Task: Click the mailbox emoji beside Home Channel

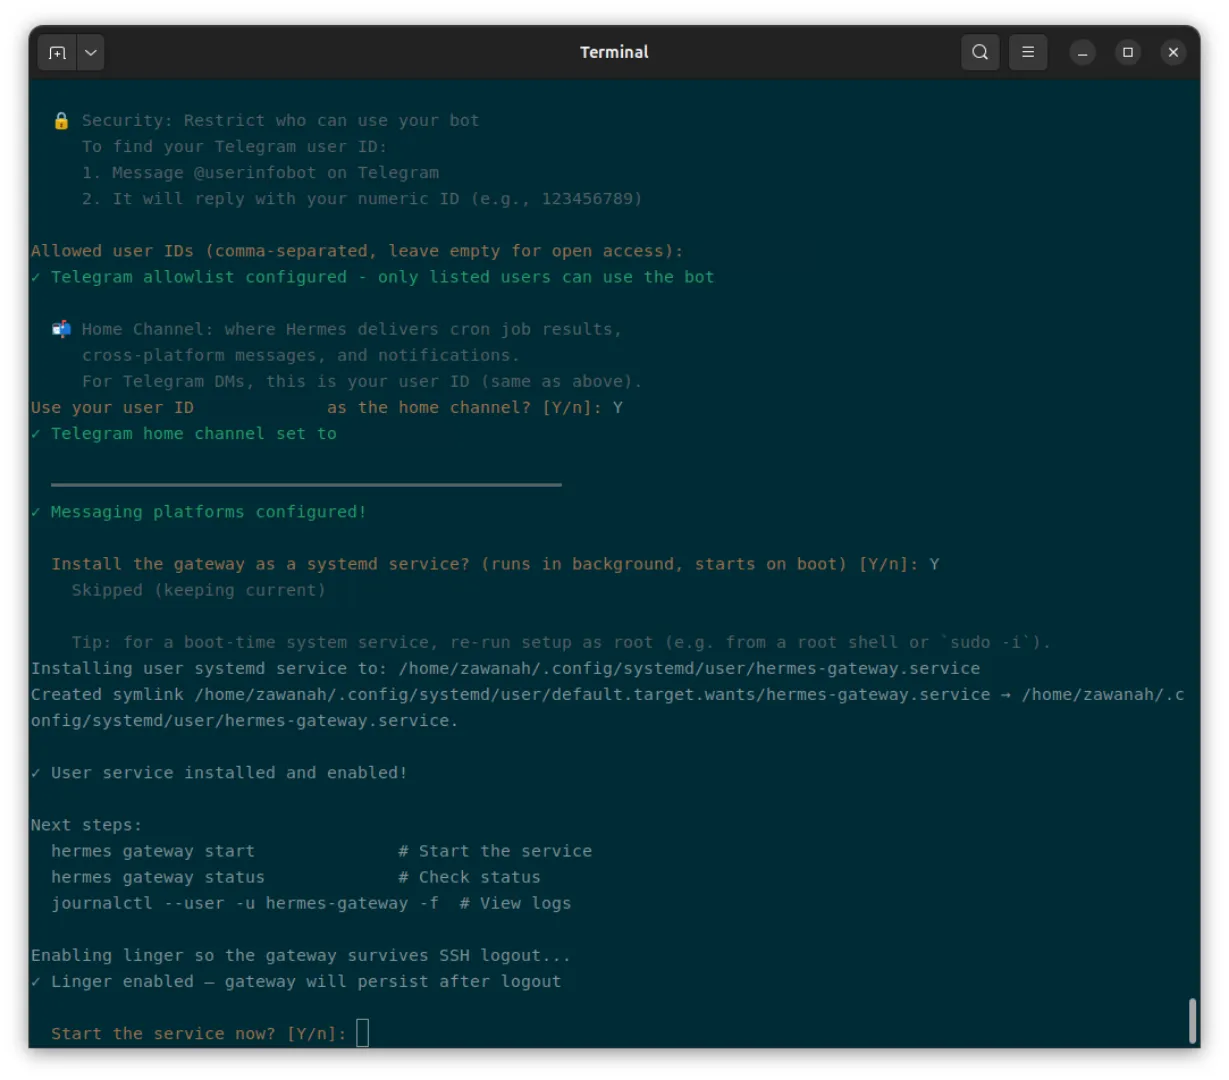Action: [61, 329]
